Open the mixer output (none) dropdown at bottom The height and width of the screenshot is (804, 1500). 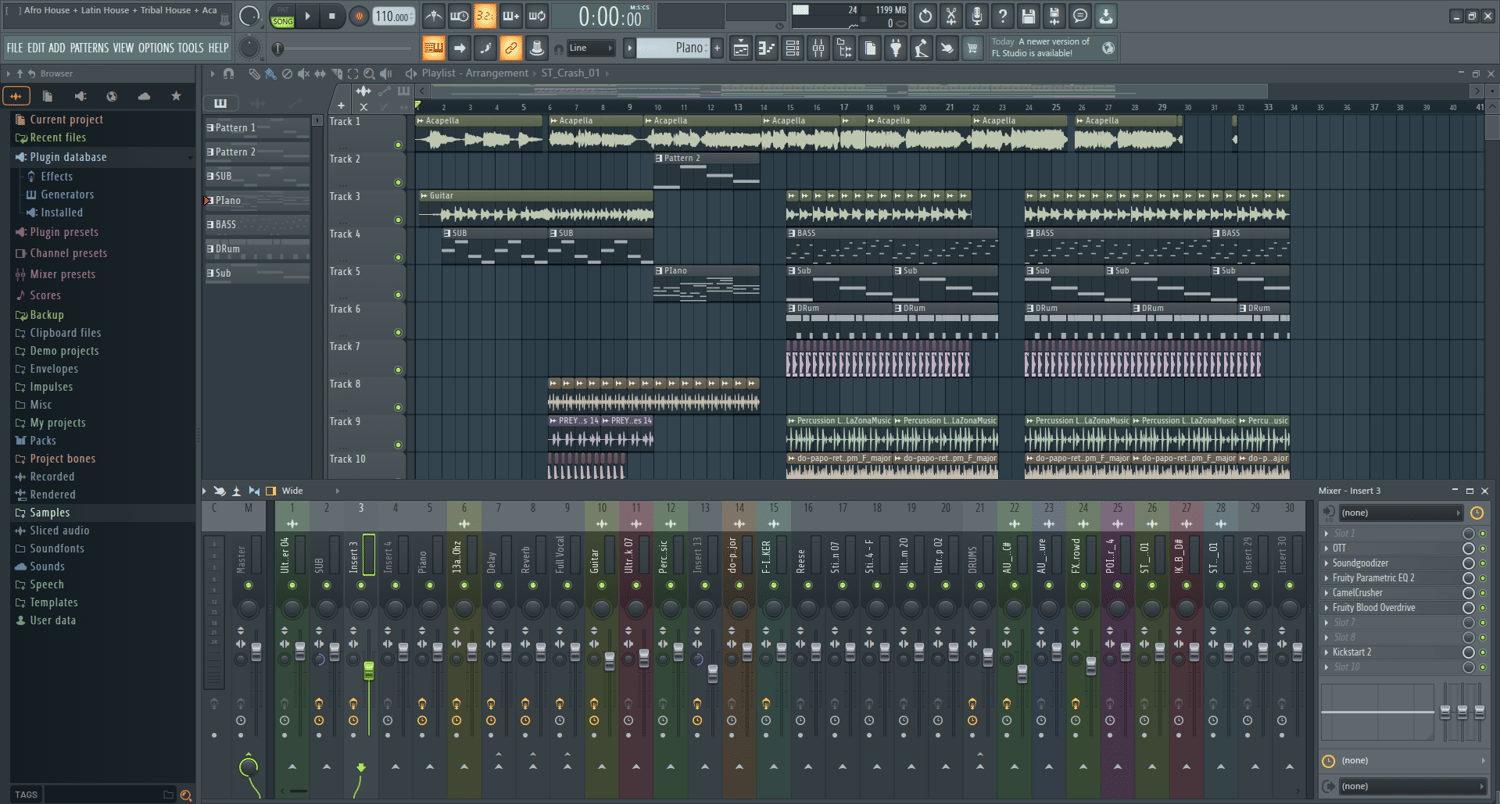coord(1412,786)
